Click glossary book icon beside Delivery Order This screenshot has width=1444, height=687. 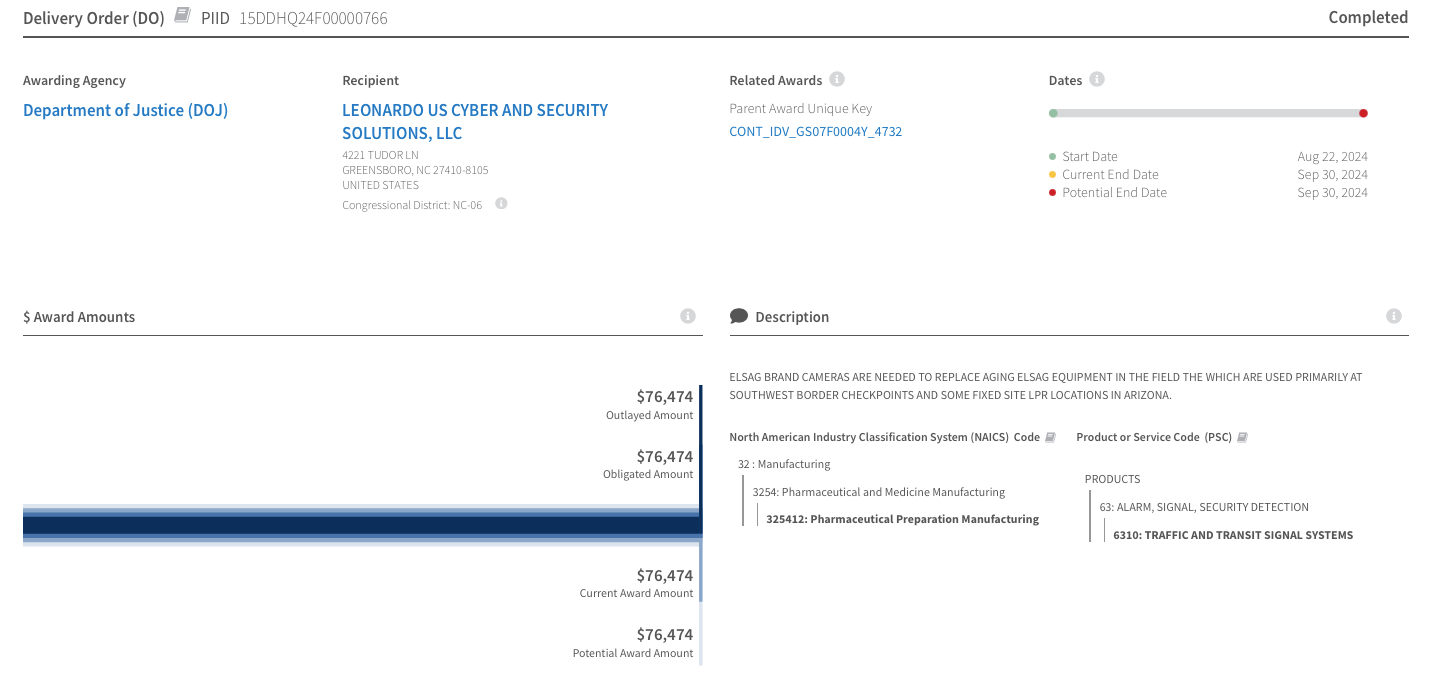(x=181, y=16)
